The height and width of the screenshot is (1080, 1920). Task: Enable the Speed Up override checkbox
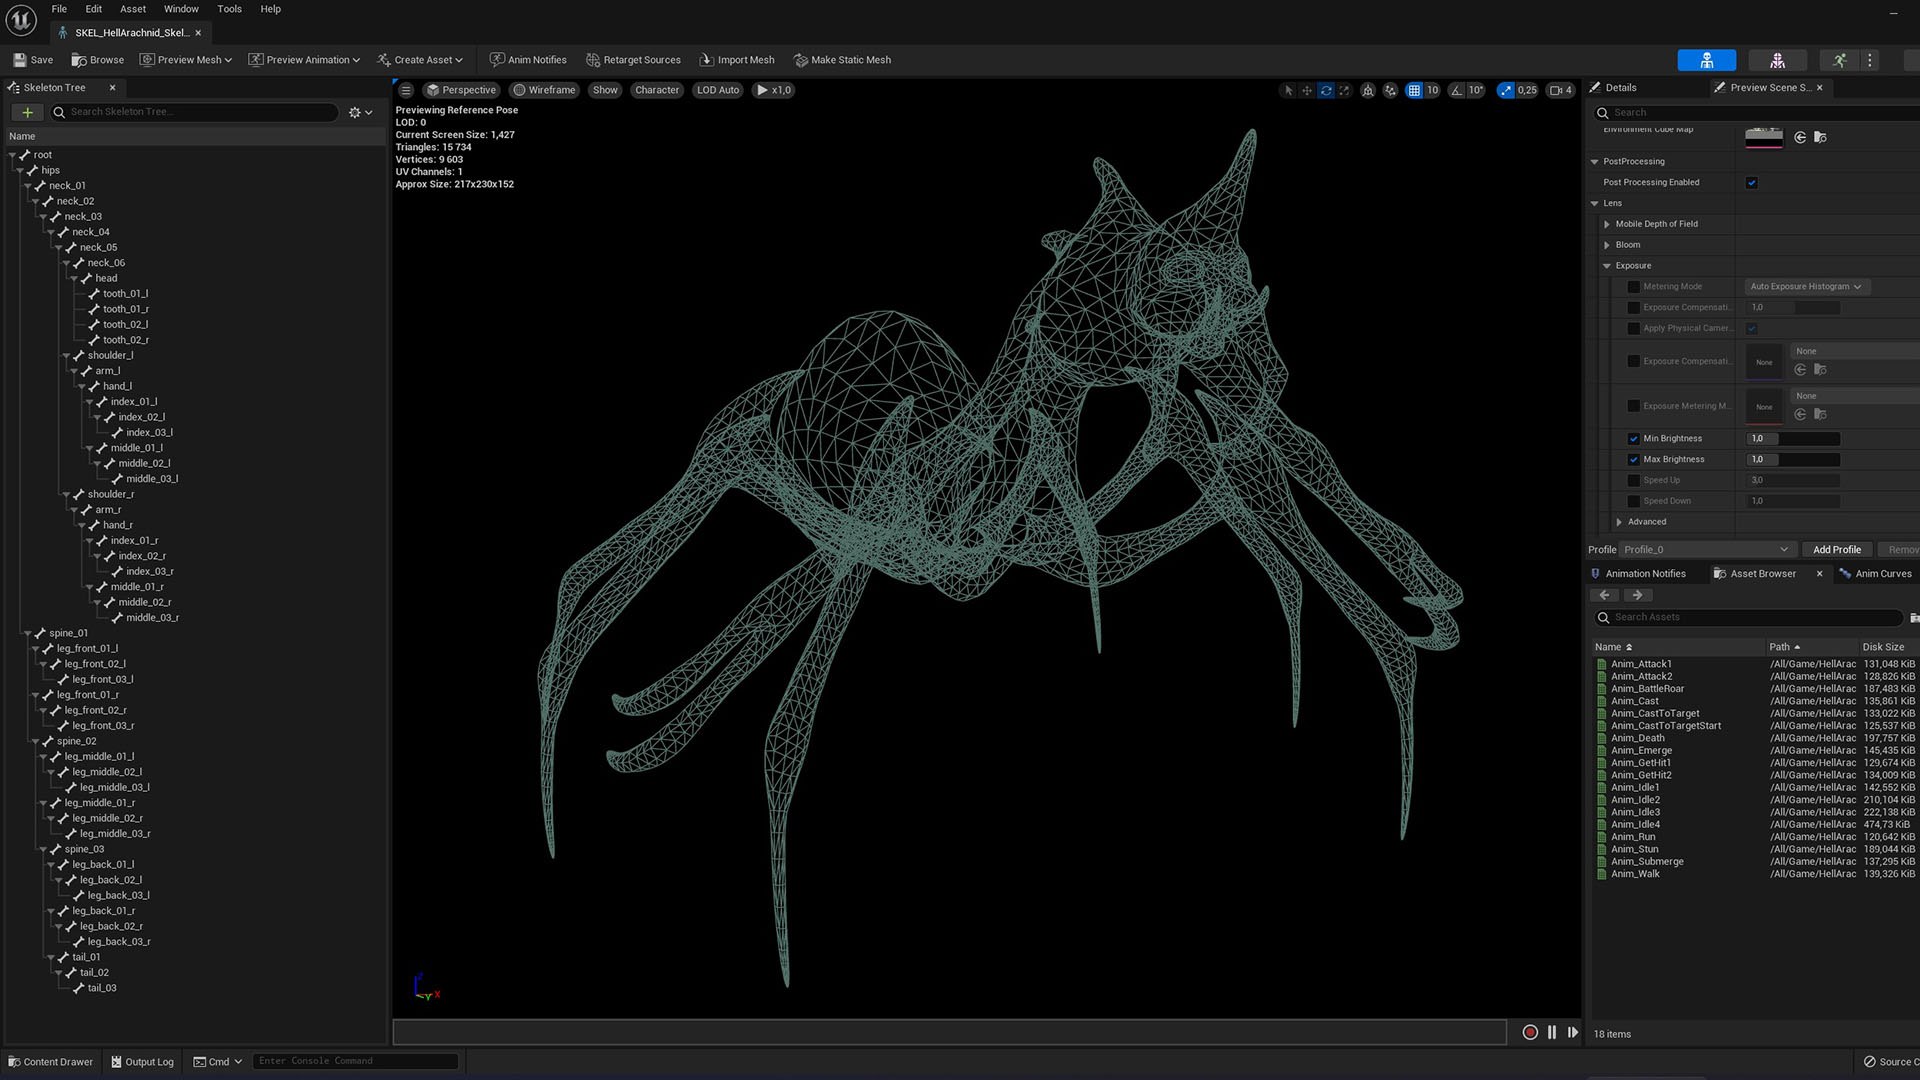coord(1634,481)
